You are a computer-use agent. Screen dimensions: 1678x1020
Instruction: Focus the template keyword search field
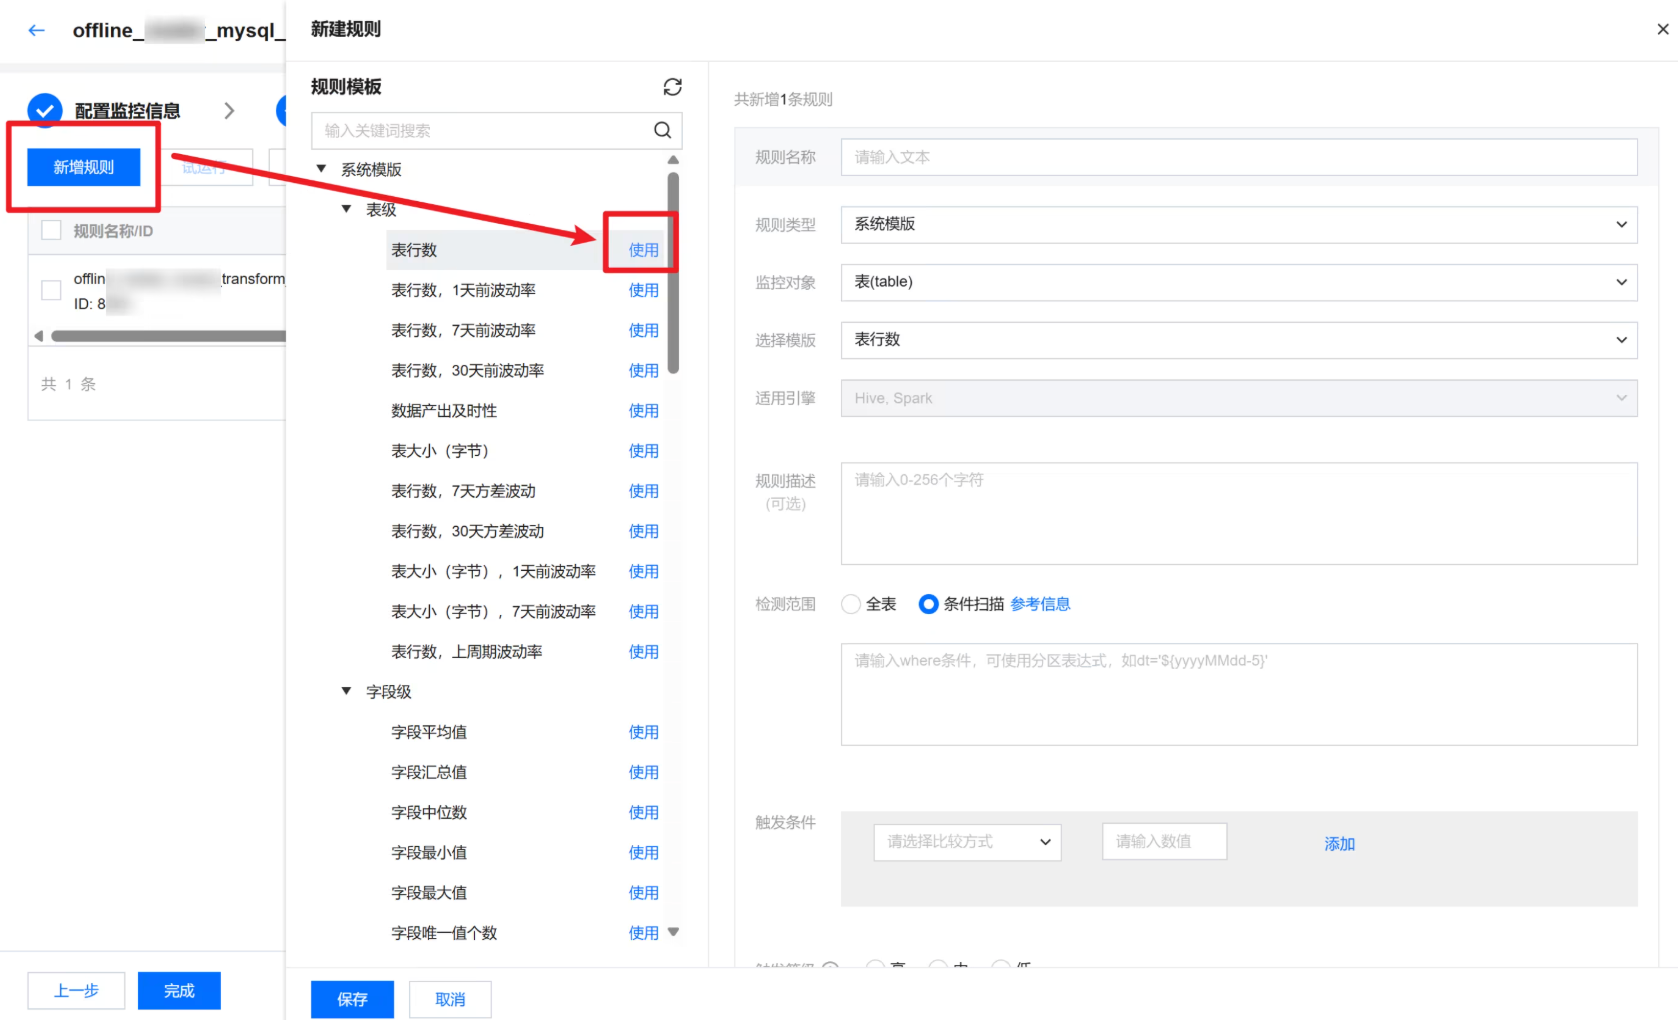tap(496, 131)
